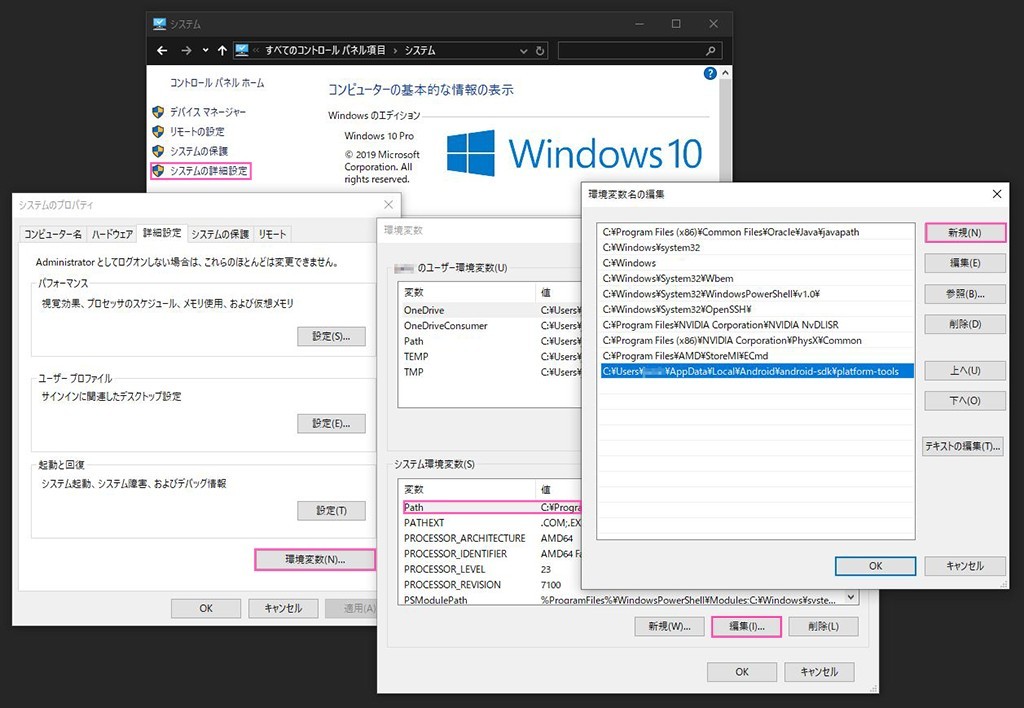
Task: Select C:¥Windows¥system32 path entry
Action: pos(756,248)
